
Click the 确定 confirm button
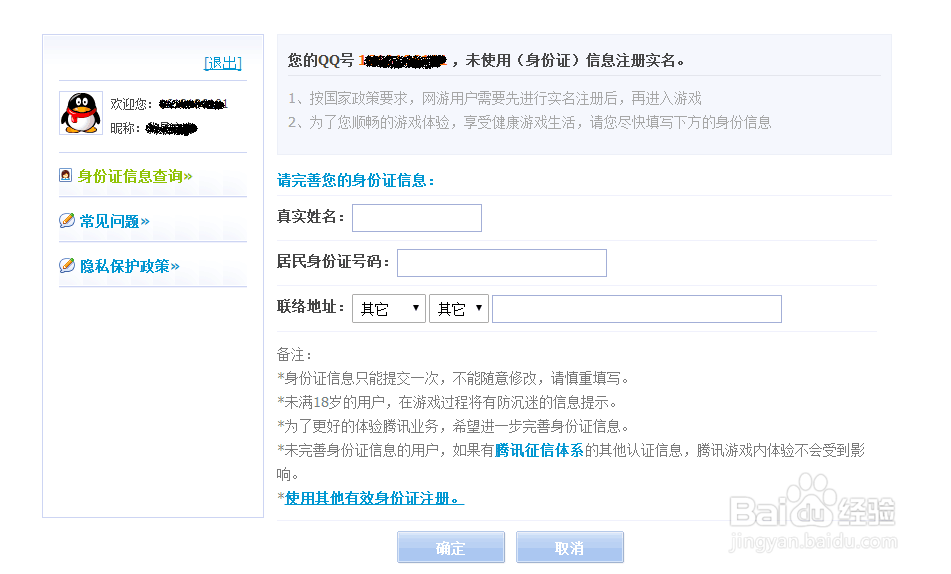coord(451,547)
